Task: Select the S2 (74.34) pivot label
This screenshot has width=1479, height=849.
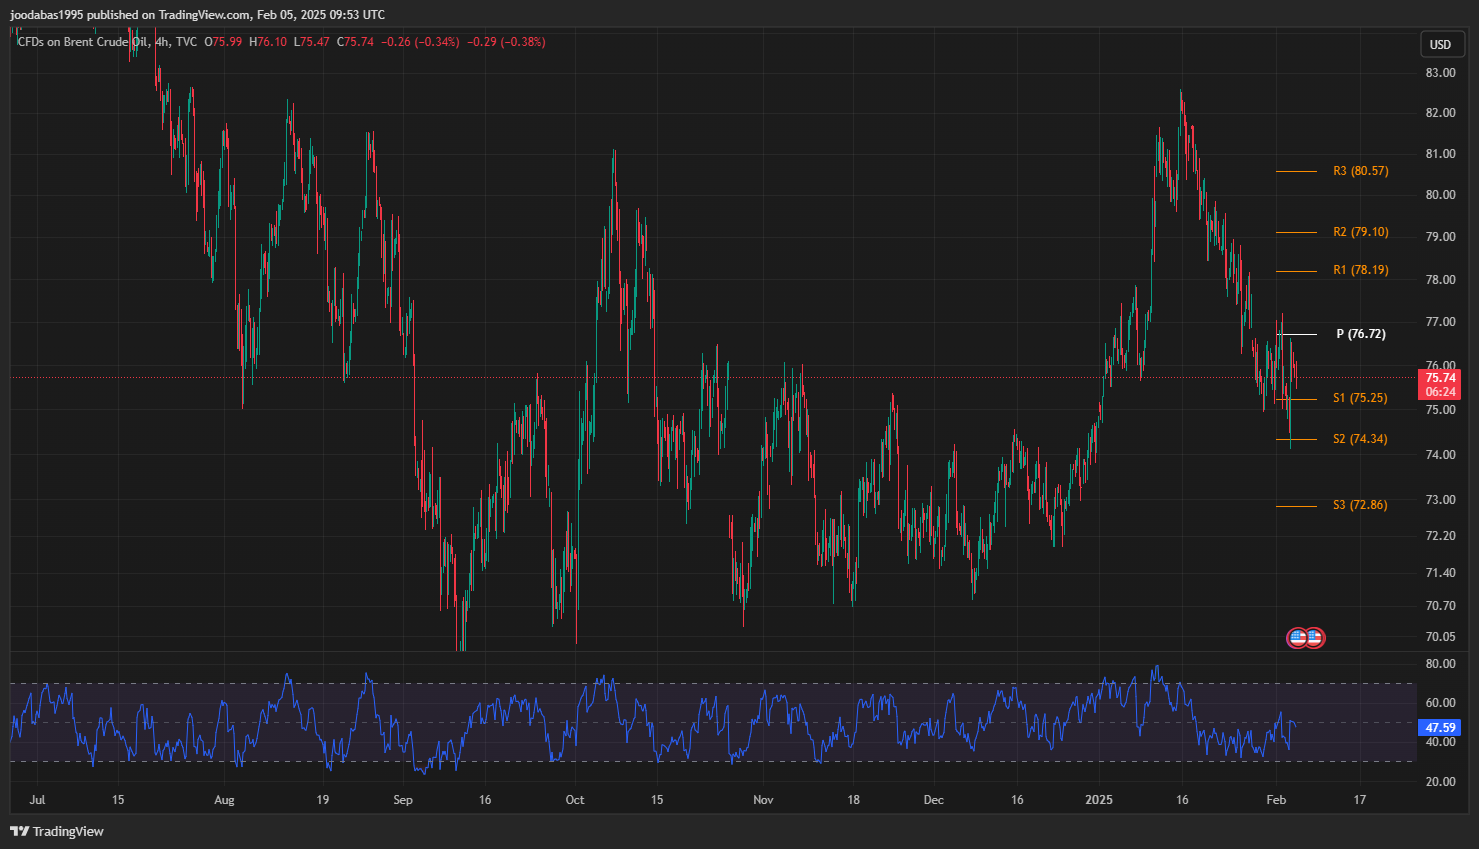Action: click(1360, 439)
